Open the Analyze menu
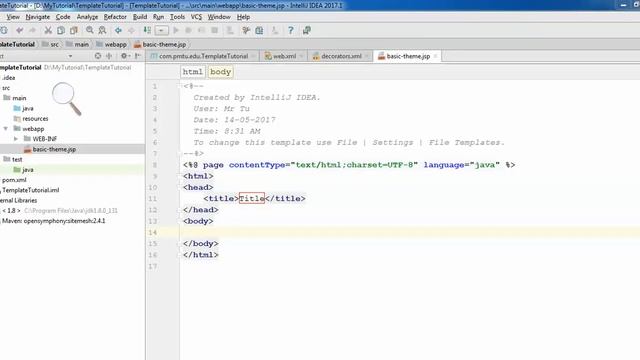The image size is (640, 360). point(87,17)
